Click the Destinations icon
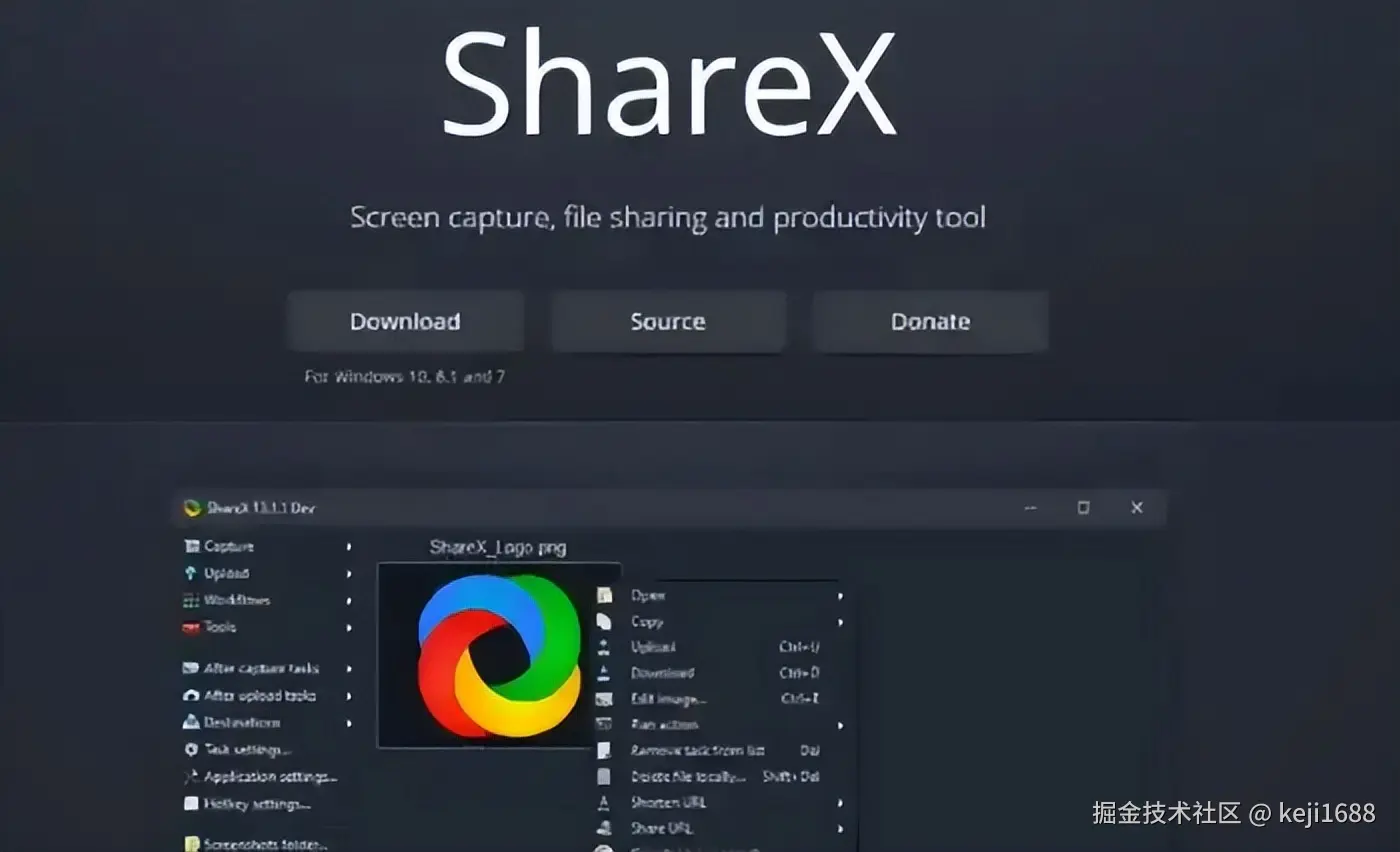Image resolution: width=1400 pixels, height=852 pixels. click(191, 722)
